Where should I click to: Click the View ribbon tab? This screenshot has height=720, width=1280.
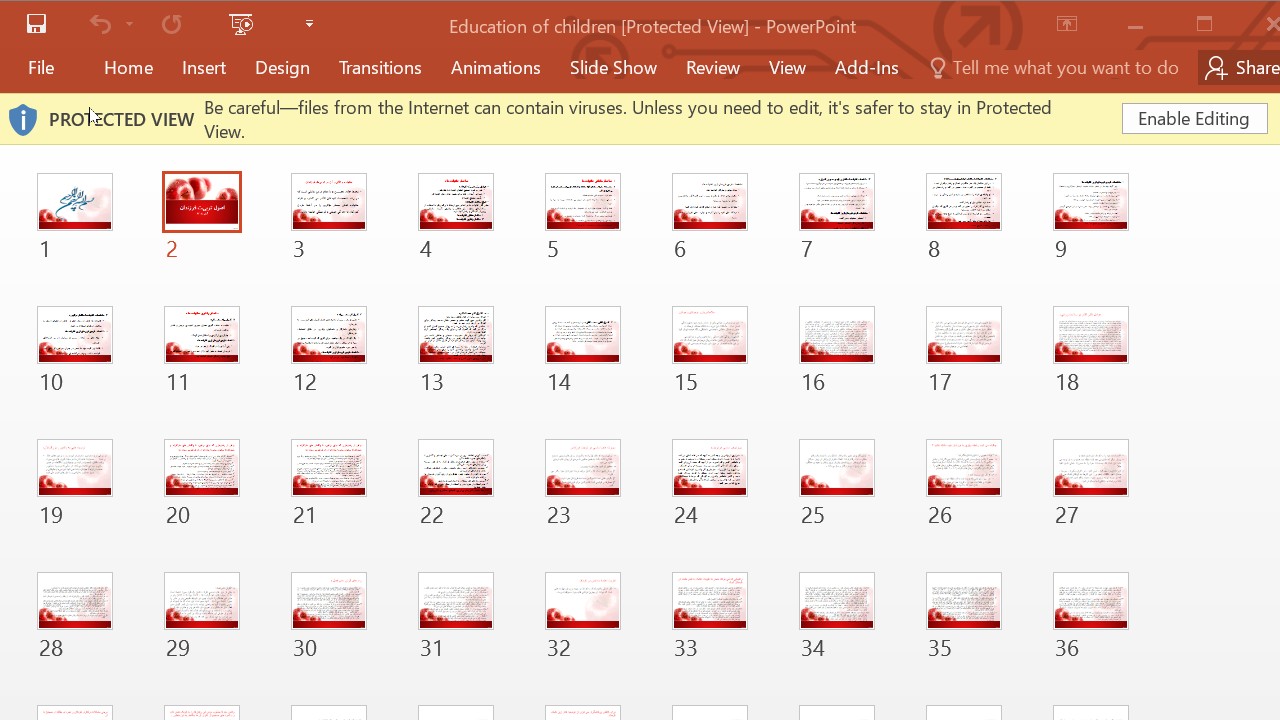787,68
